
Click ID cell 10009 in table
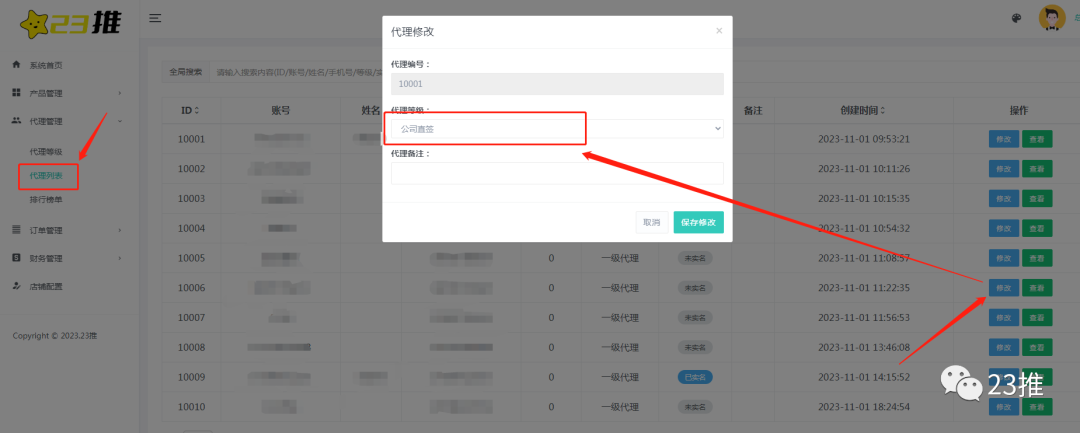(191, 377)
